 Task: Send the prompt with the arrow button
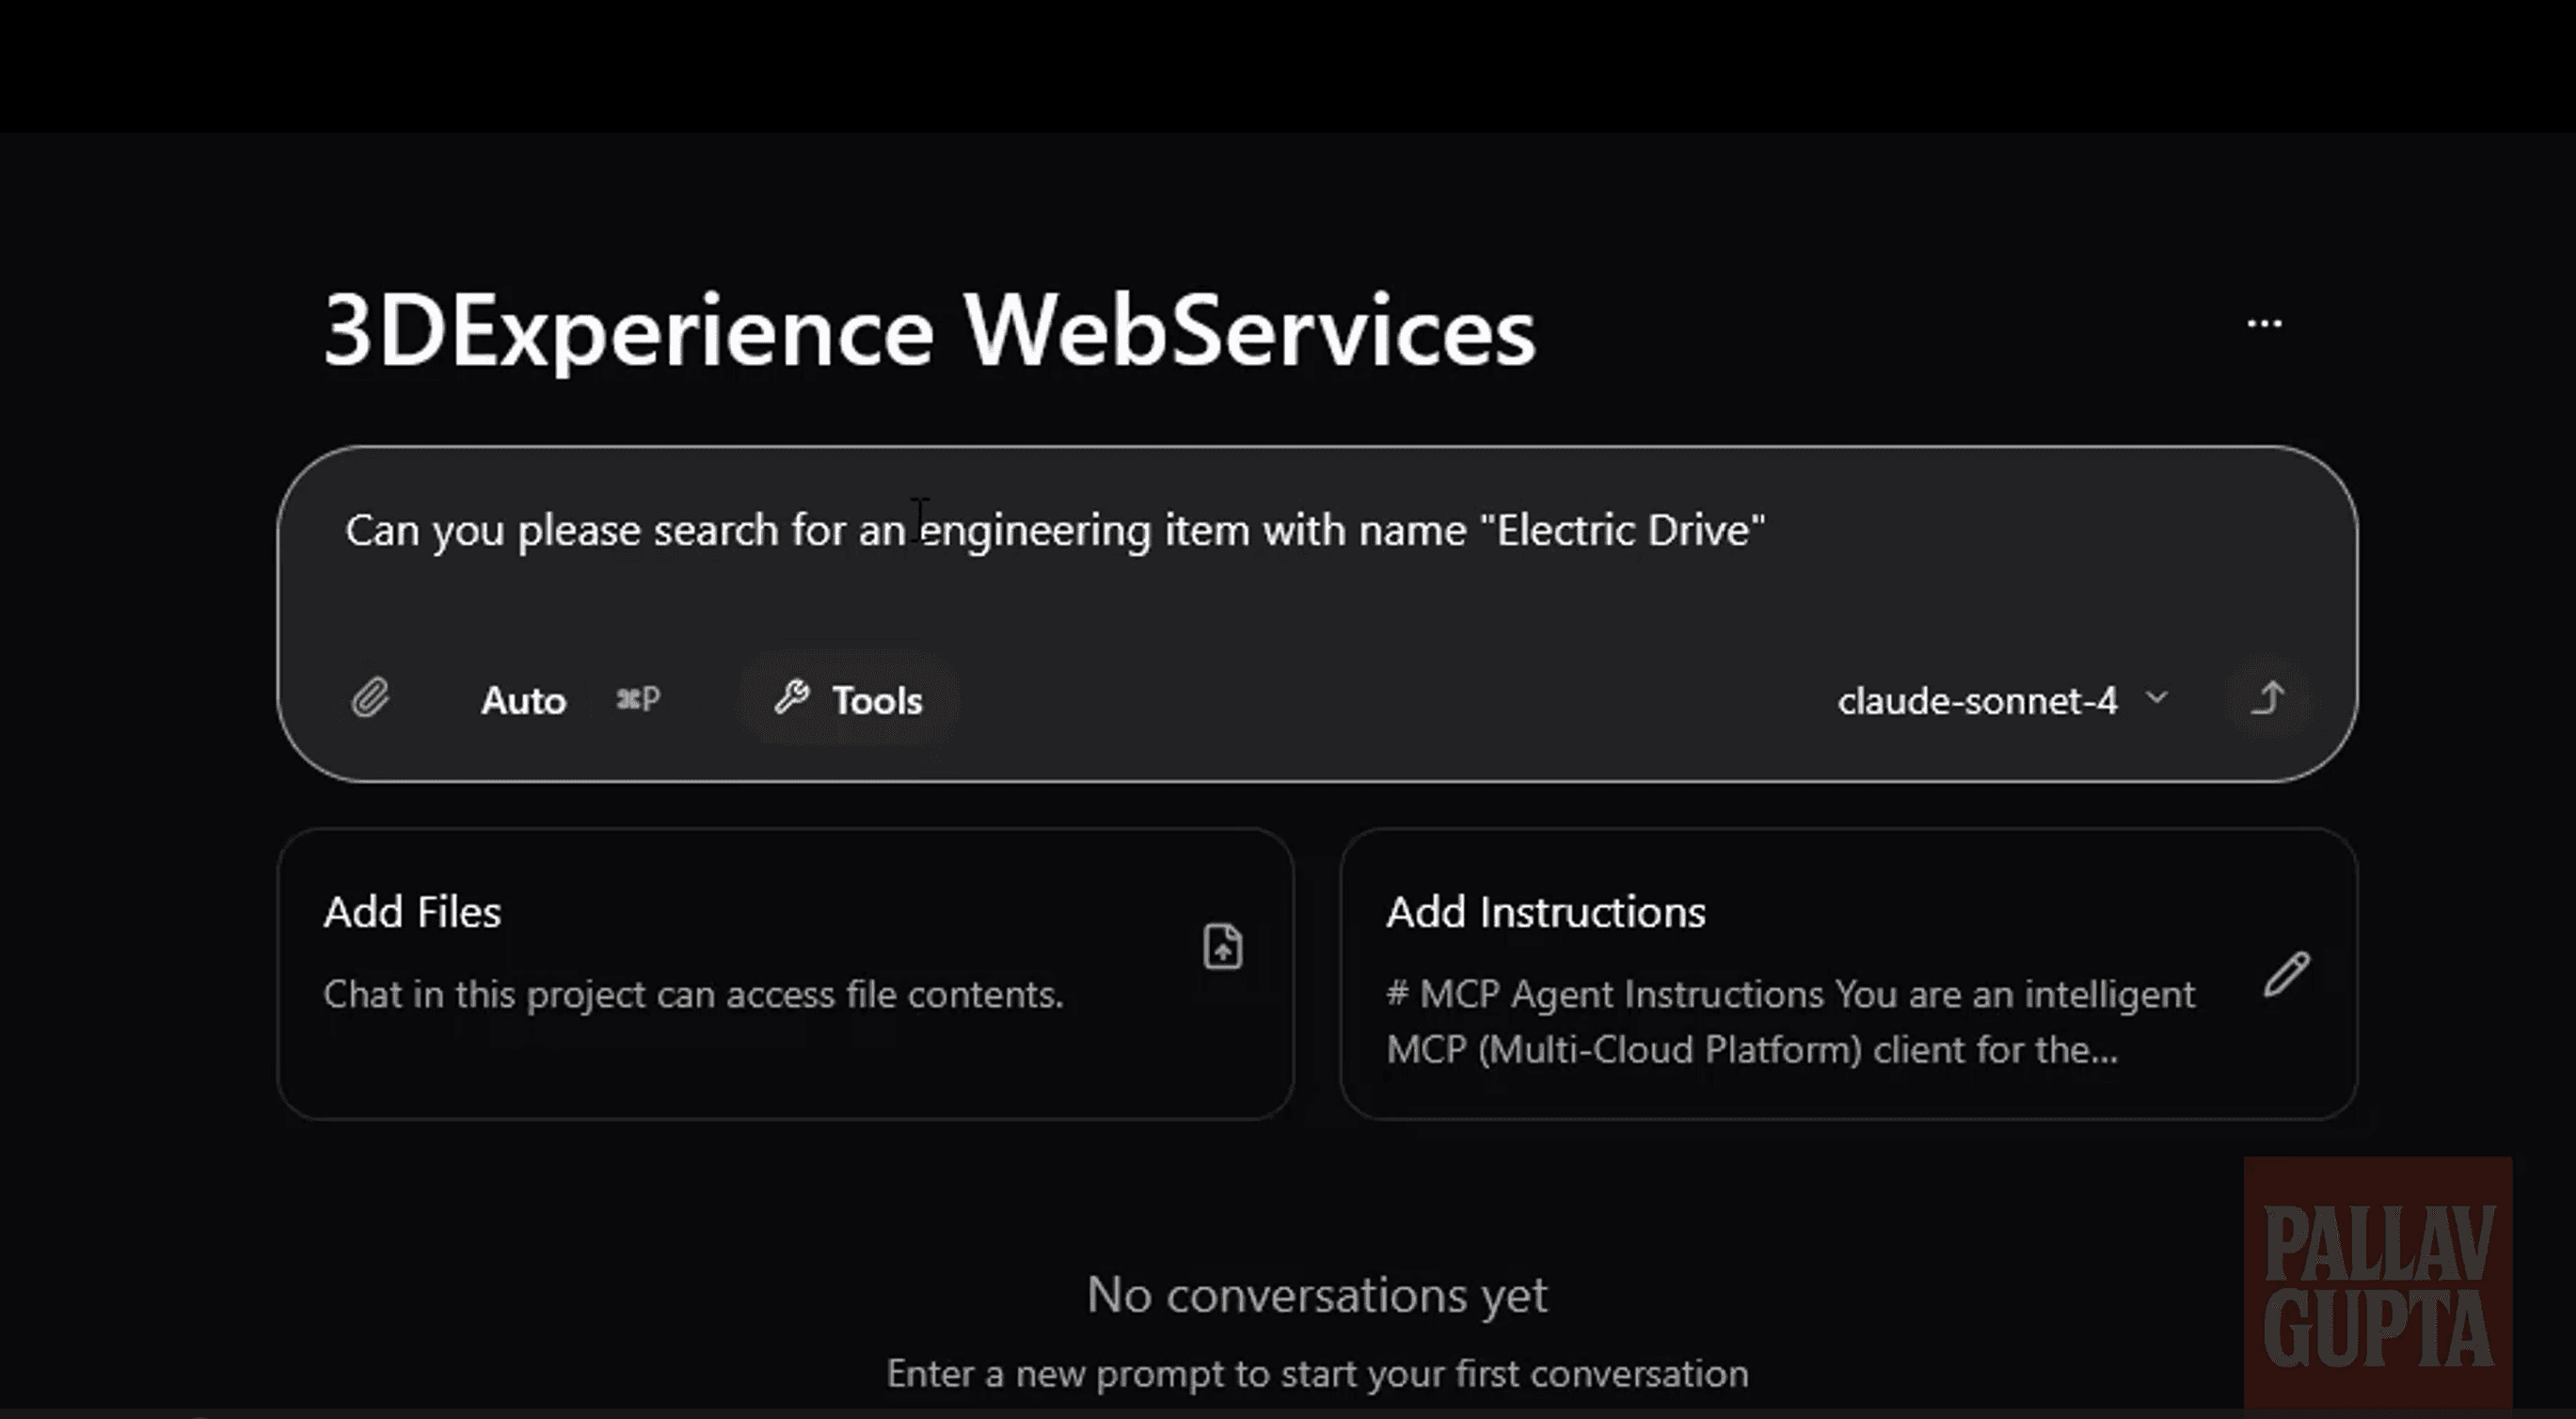pos(2268,698)
